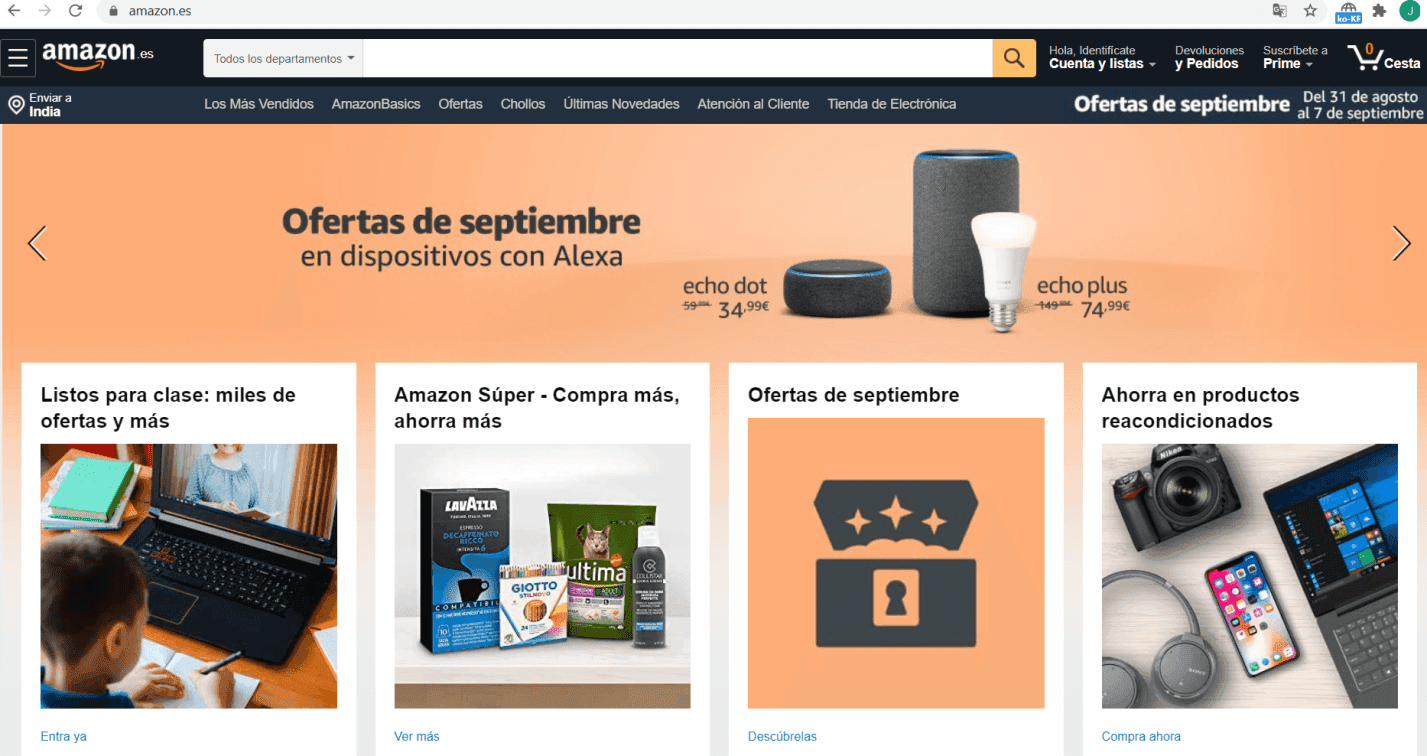Click the browser reload icon
The image size is (1427, 756).
75,11
